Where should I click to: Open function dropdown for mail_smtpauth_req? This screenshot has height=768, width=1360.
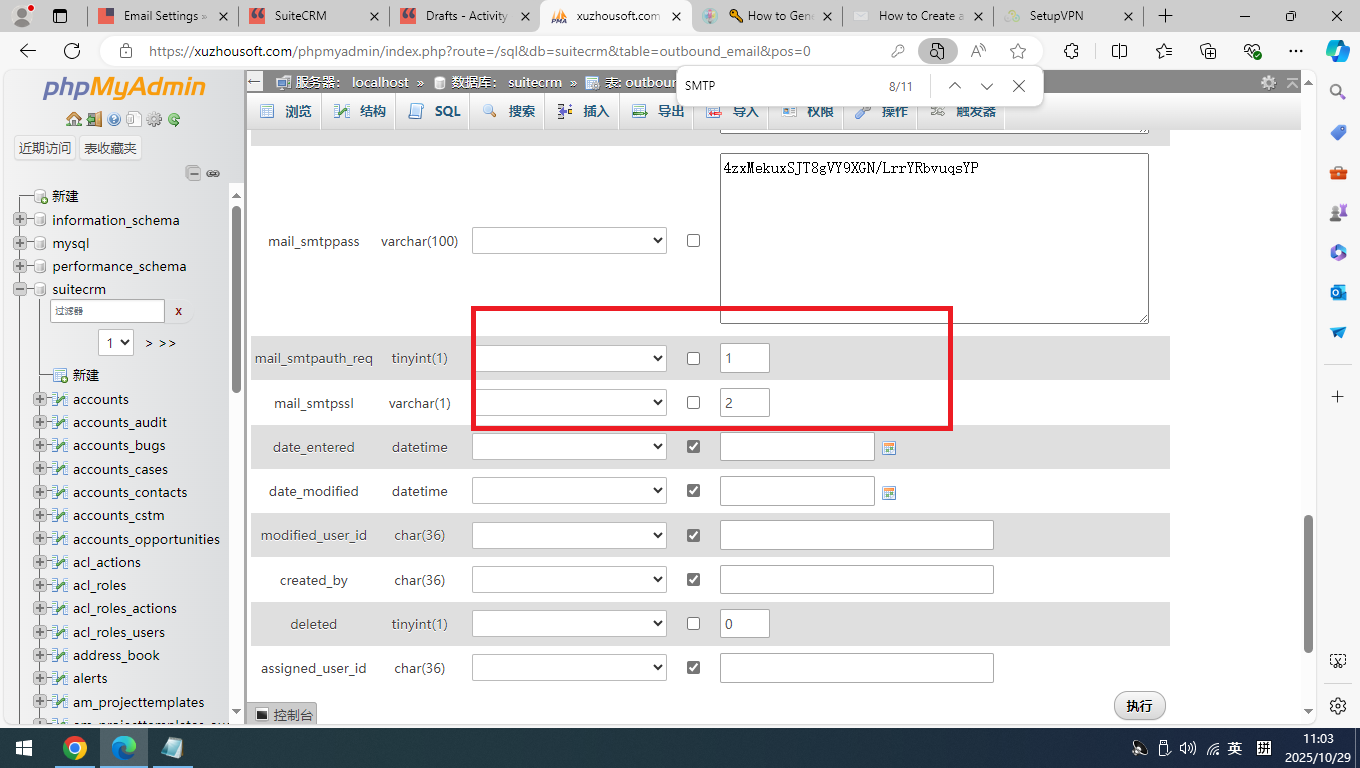tap(569, 358)
